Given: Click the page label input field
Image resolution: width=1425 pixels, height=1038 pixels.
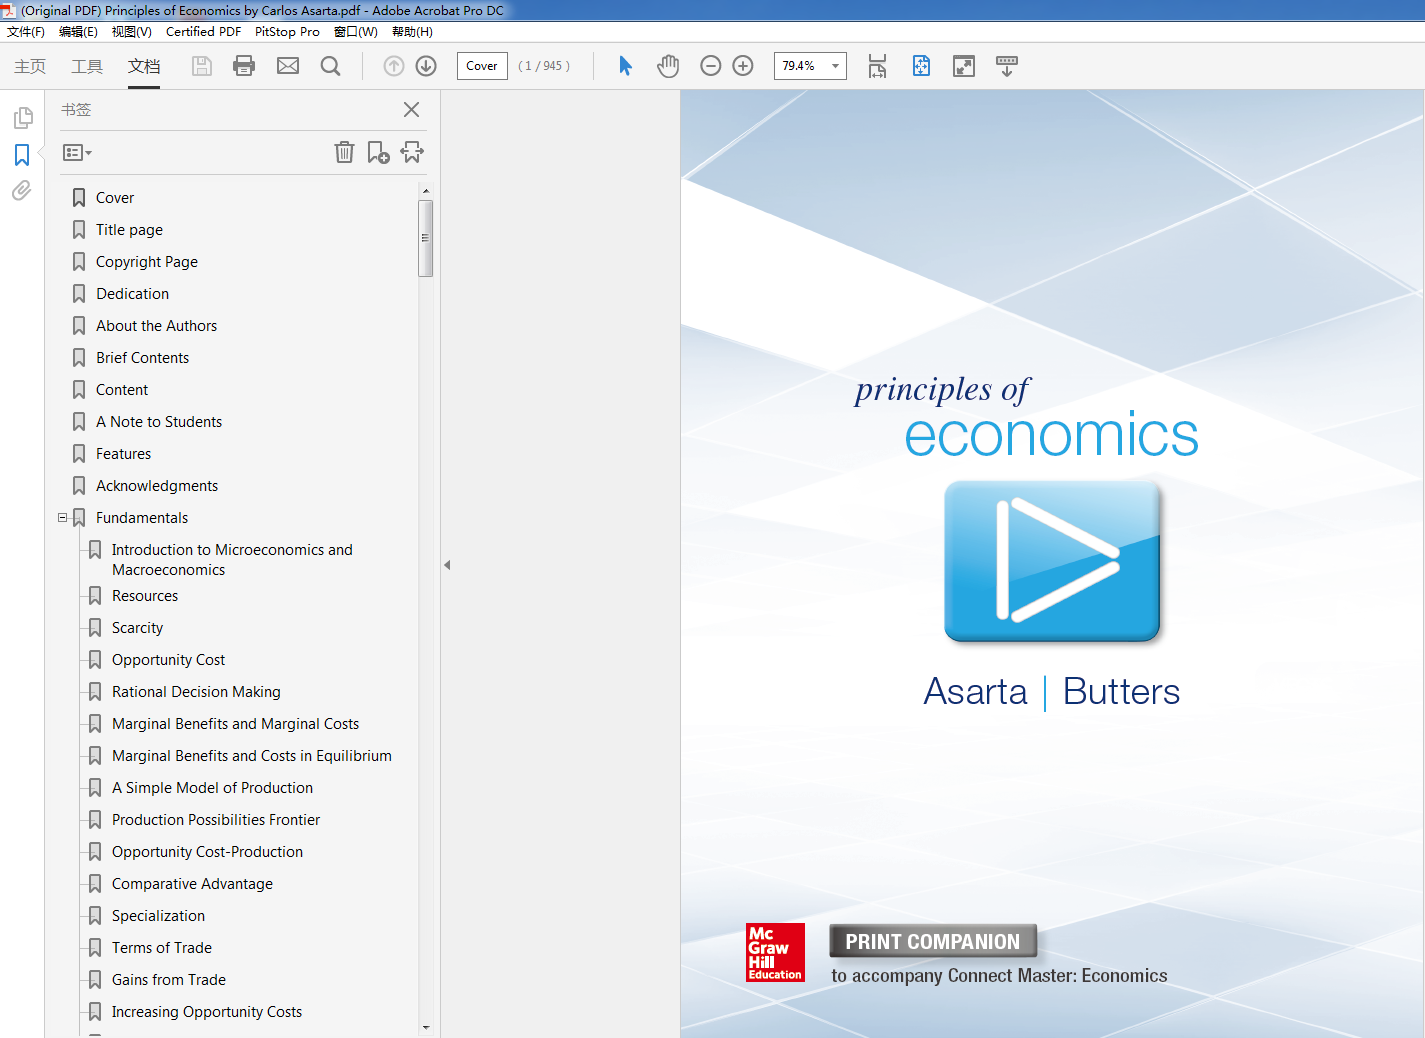Looking at the screenshot, I should click(482, 66).
